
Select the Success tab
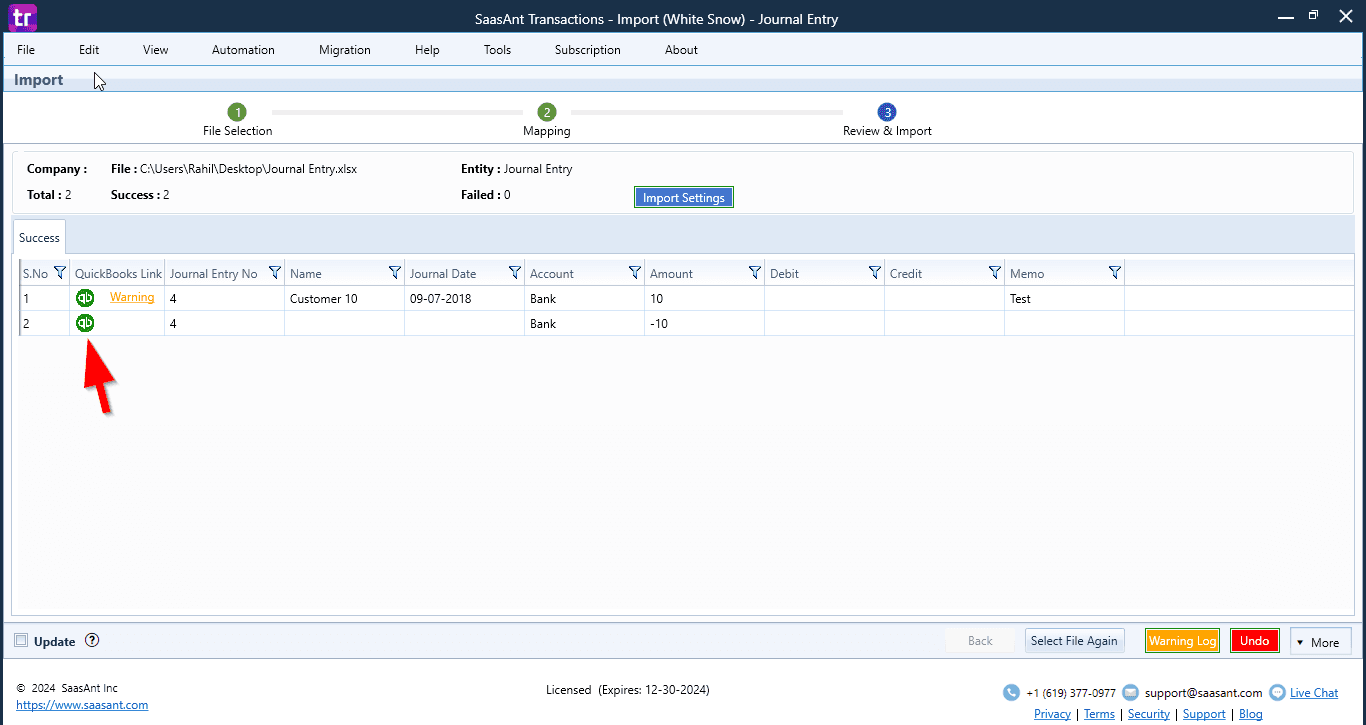click(39, 238)
